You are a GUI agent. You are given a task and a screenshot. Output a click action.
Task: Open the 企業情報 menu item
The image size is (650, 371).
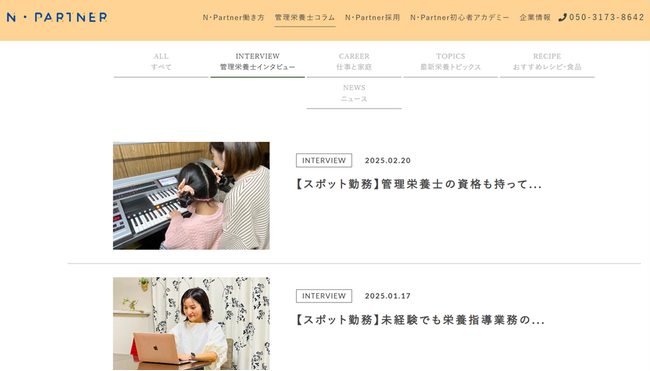[535, 17]
